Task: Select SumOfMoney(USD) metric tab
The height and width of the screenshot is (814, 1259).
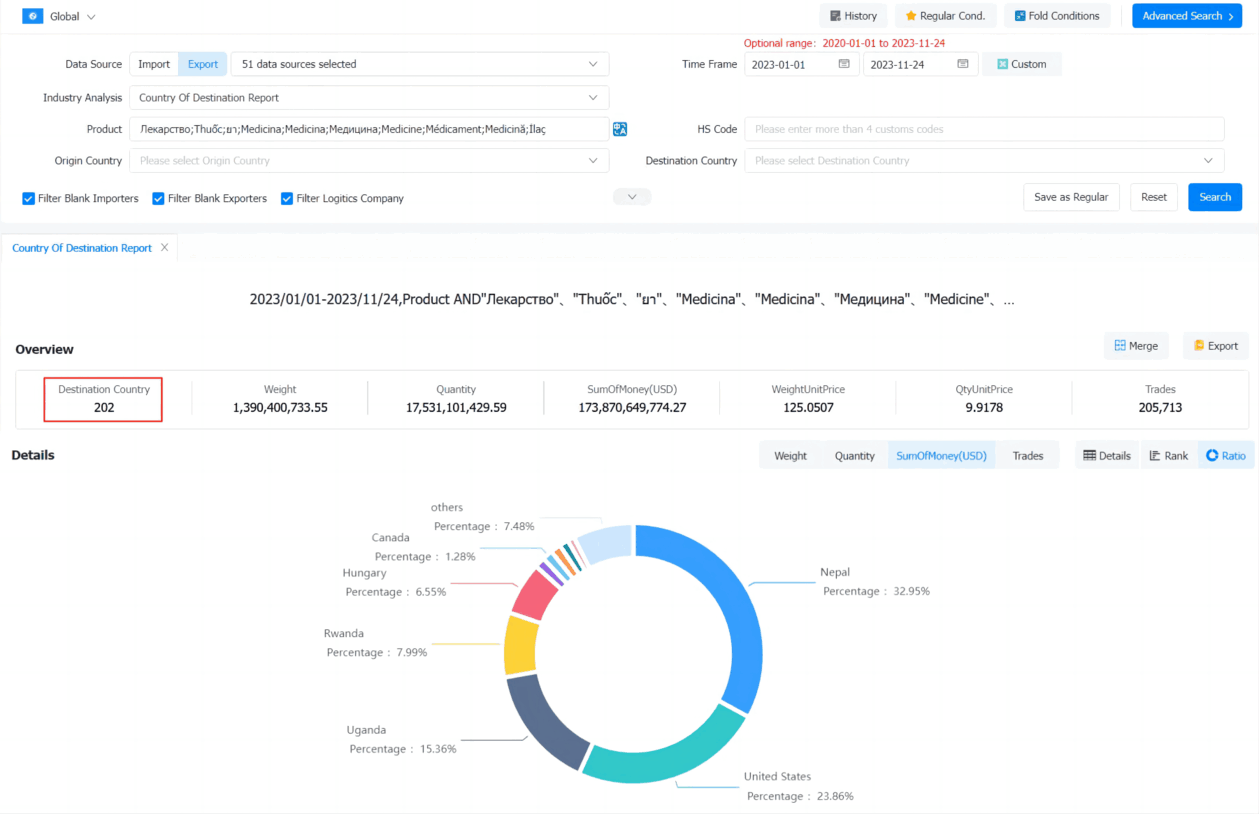Action: [x=941, y=455]
